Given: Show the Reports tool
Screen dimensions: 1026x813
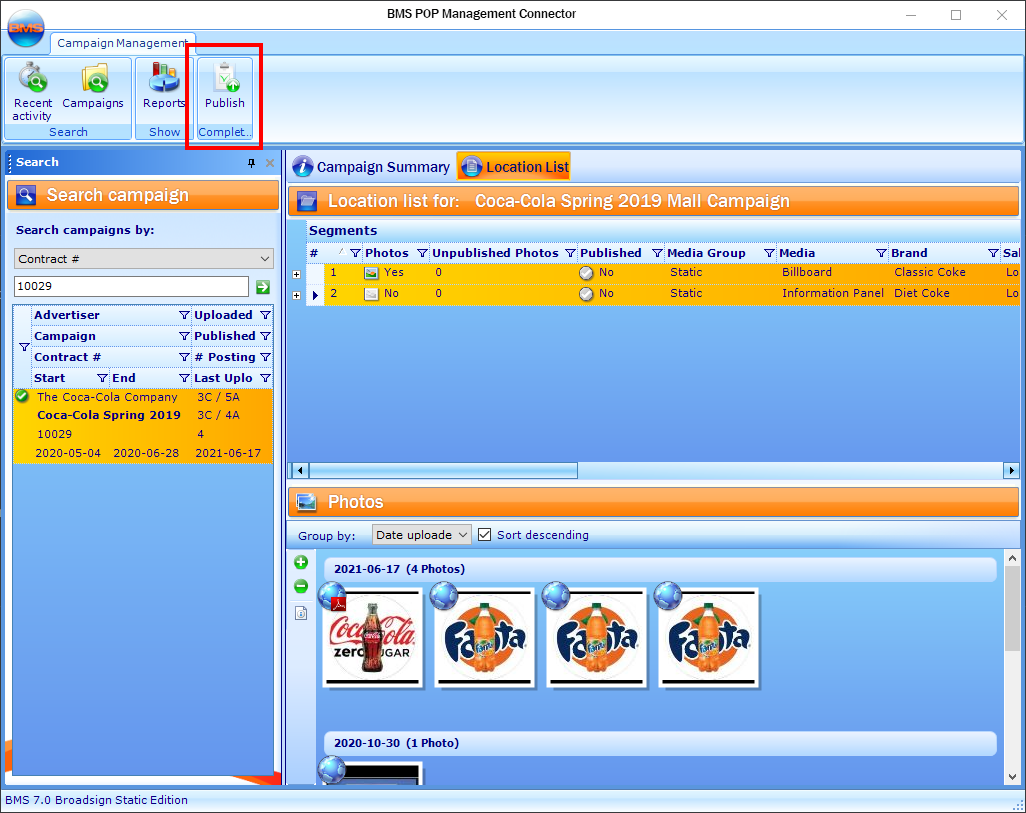Looking at the screenshot, I should click(x=164, y=86).
